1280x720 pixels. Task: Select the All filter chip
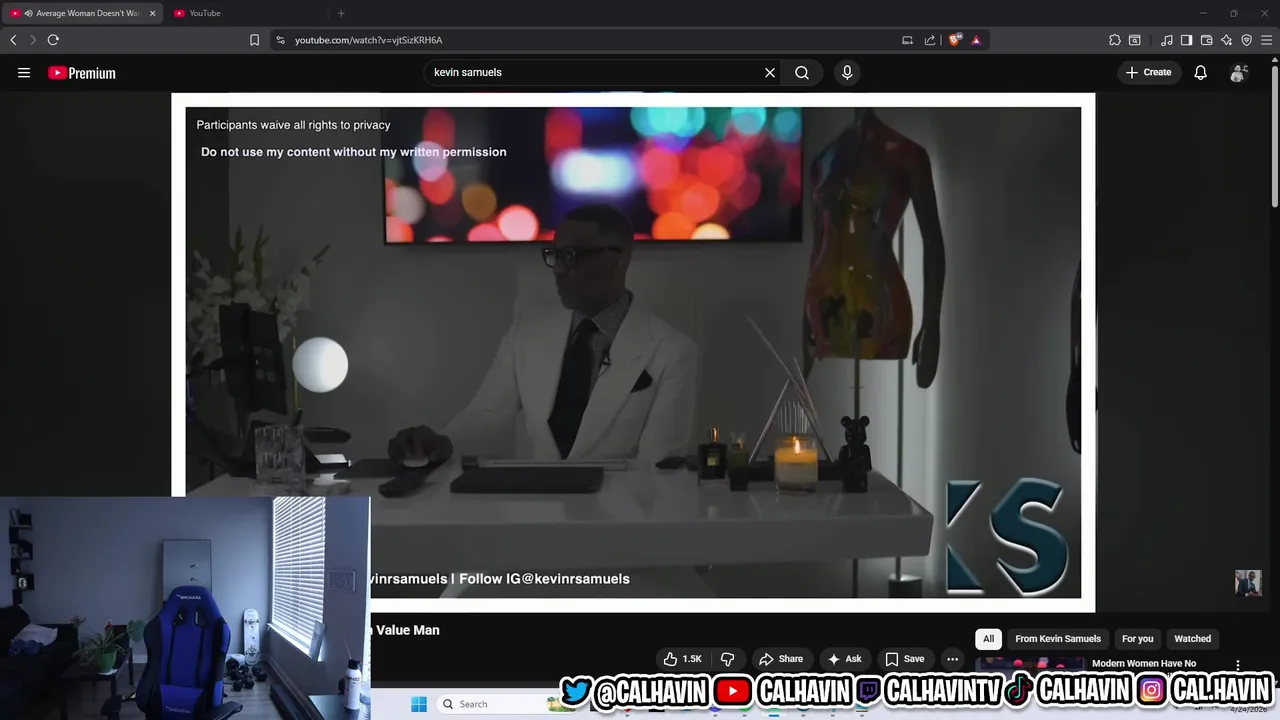988,639
